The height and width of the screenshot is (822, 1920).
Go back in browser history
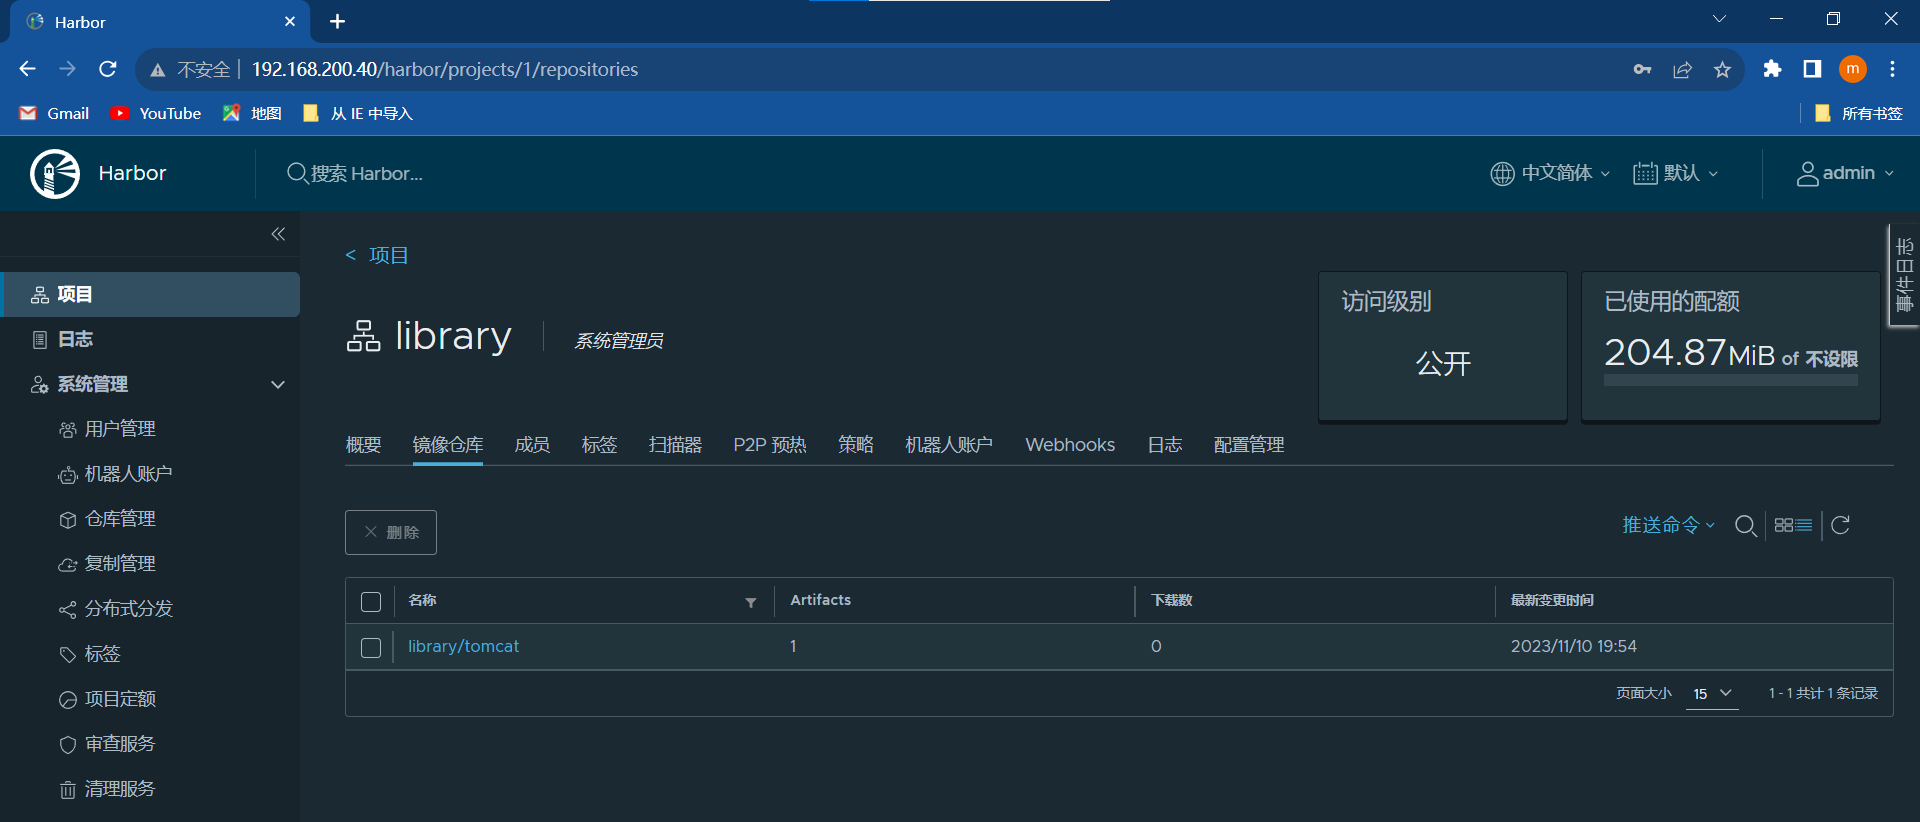click(28, 69)
